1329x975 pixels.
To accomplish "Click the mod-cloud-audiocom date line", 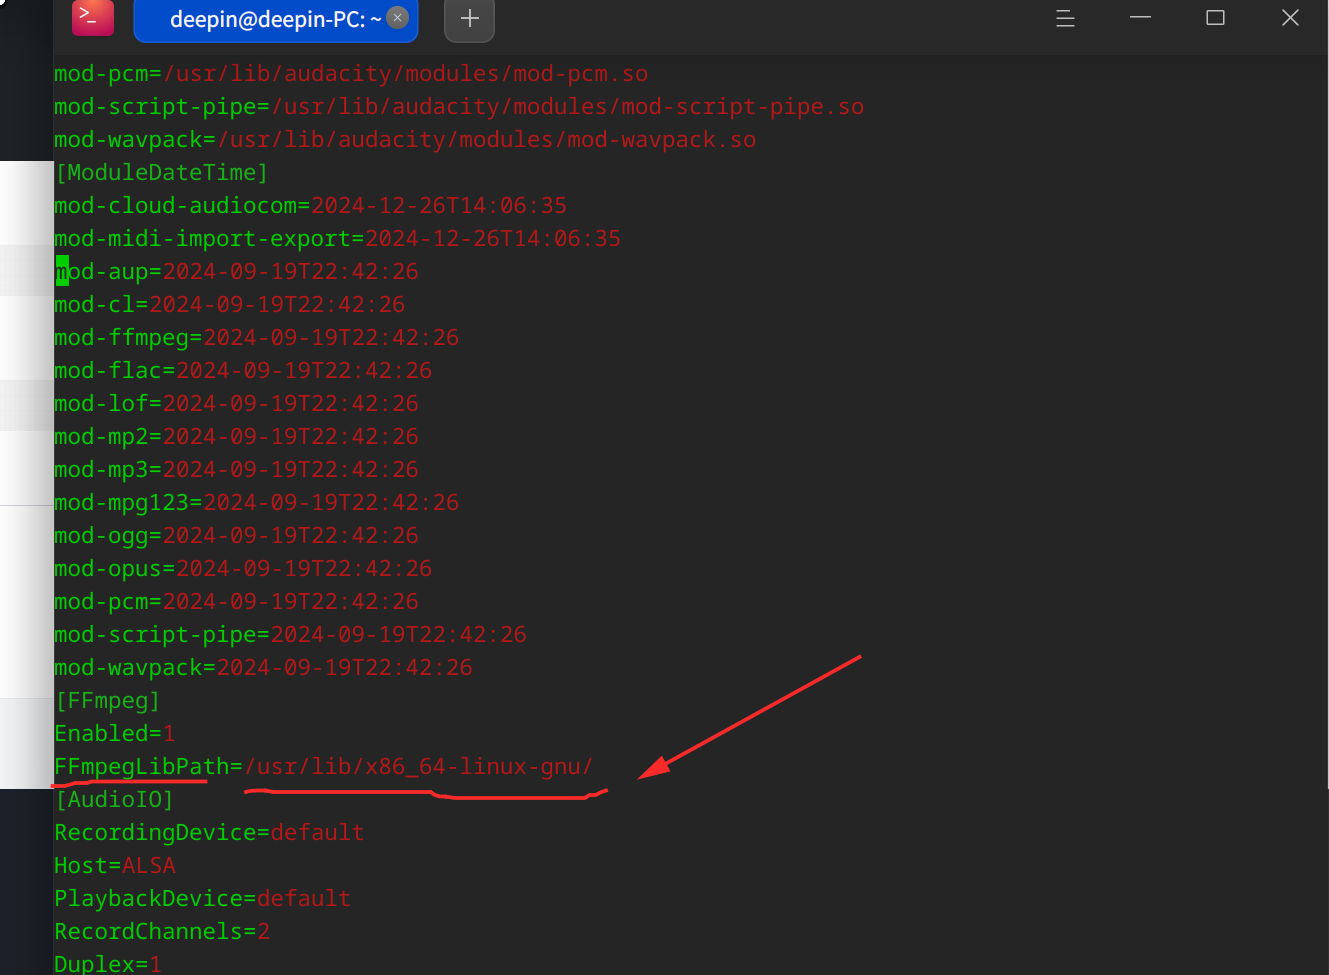I will [x=310, y=205].
